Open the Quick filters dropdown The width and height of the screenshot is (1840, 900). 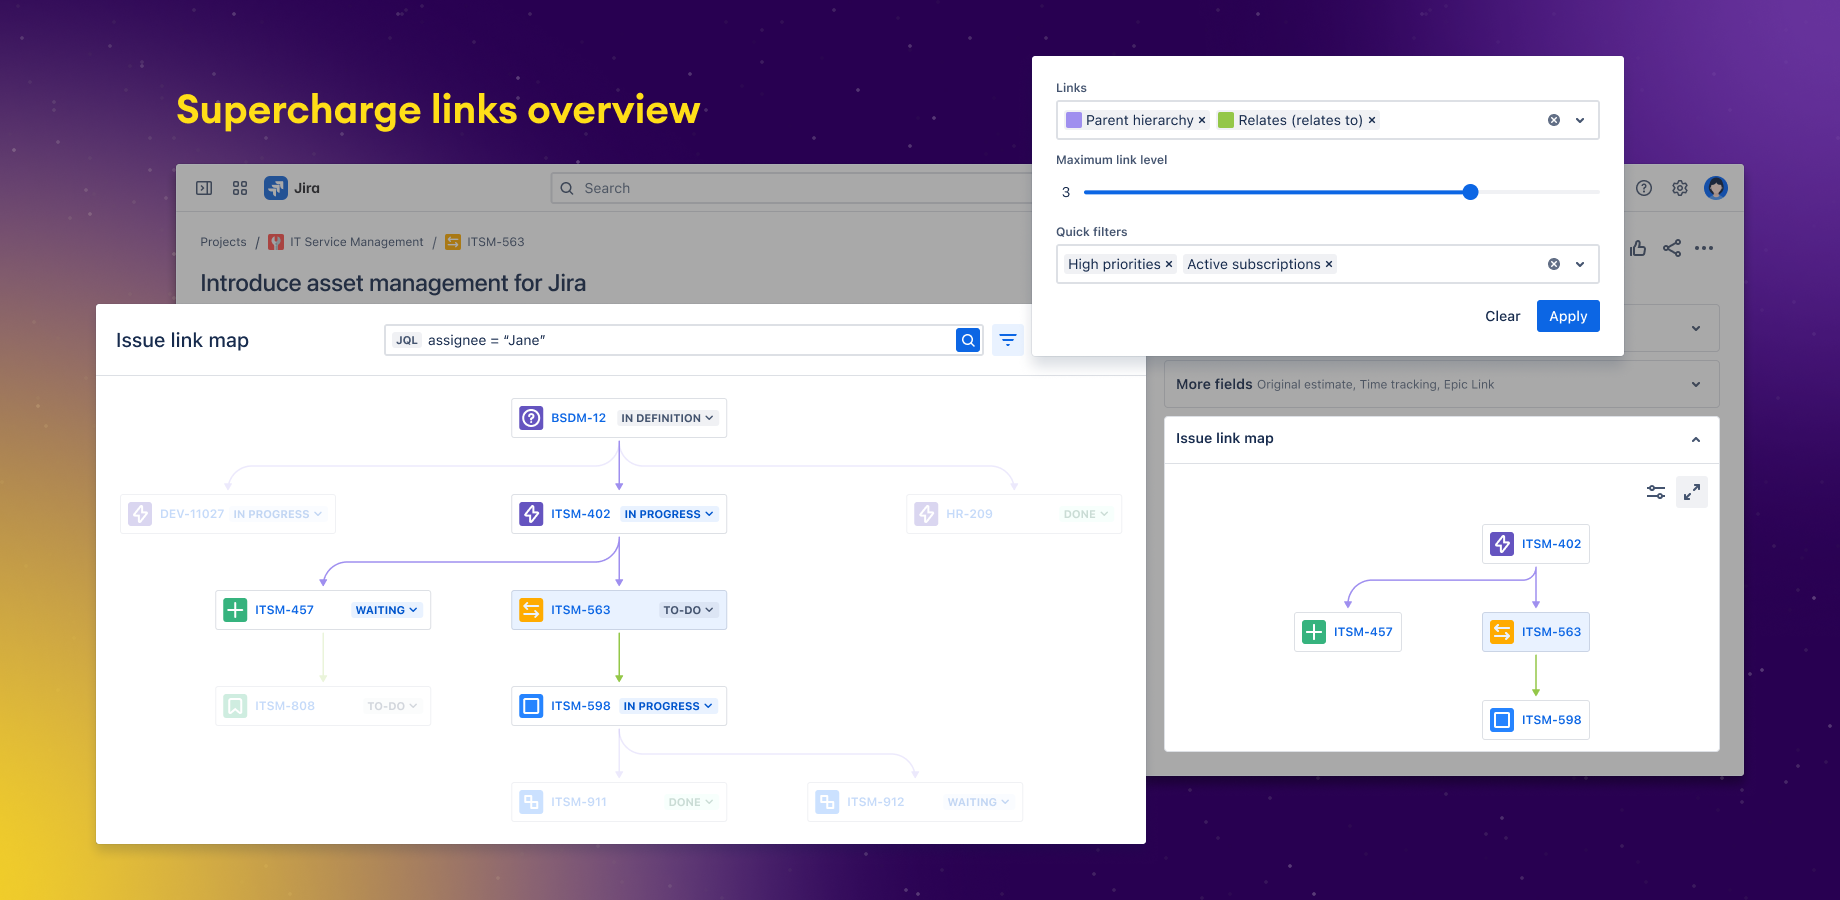coord(1580,264)
